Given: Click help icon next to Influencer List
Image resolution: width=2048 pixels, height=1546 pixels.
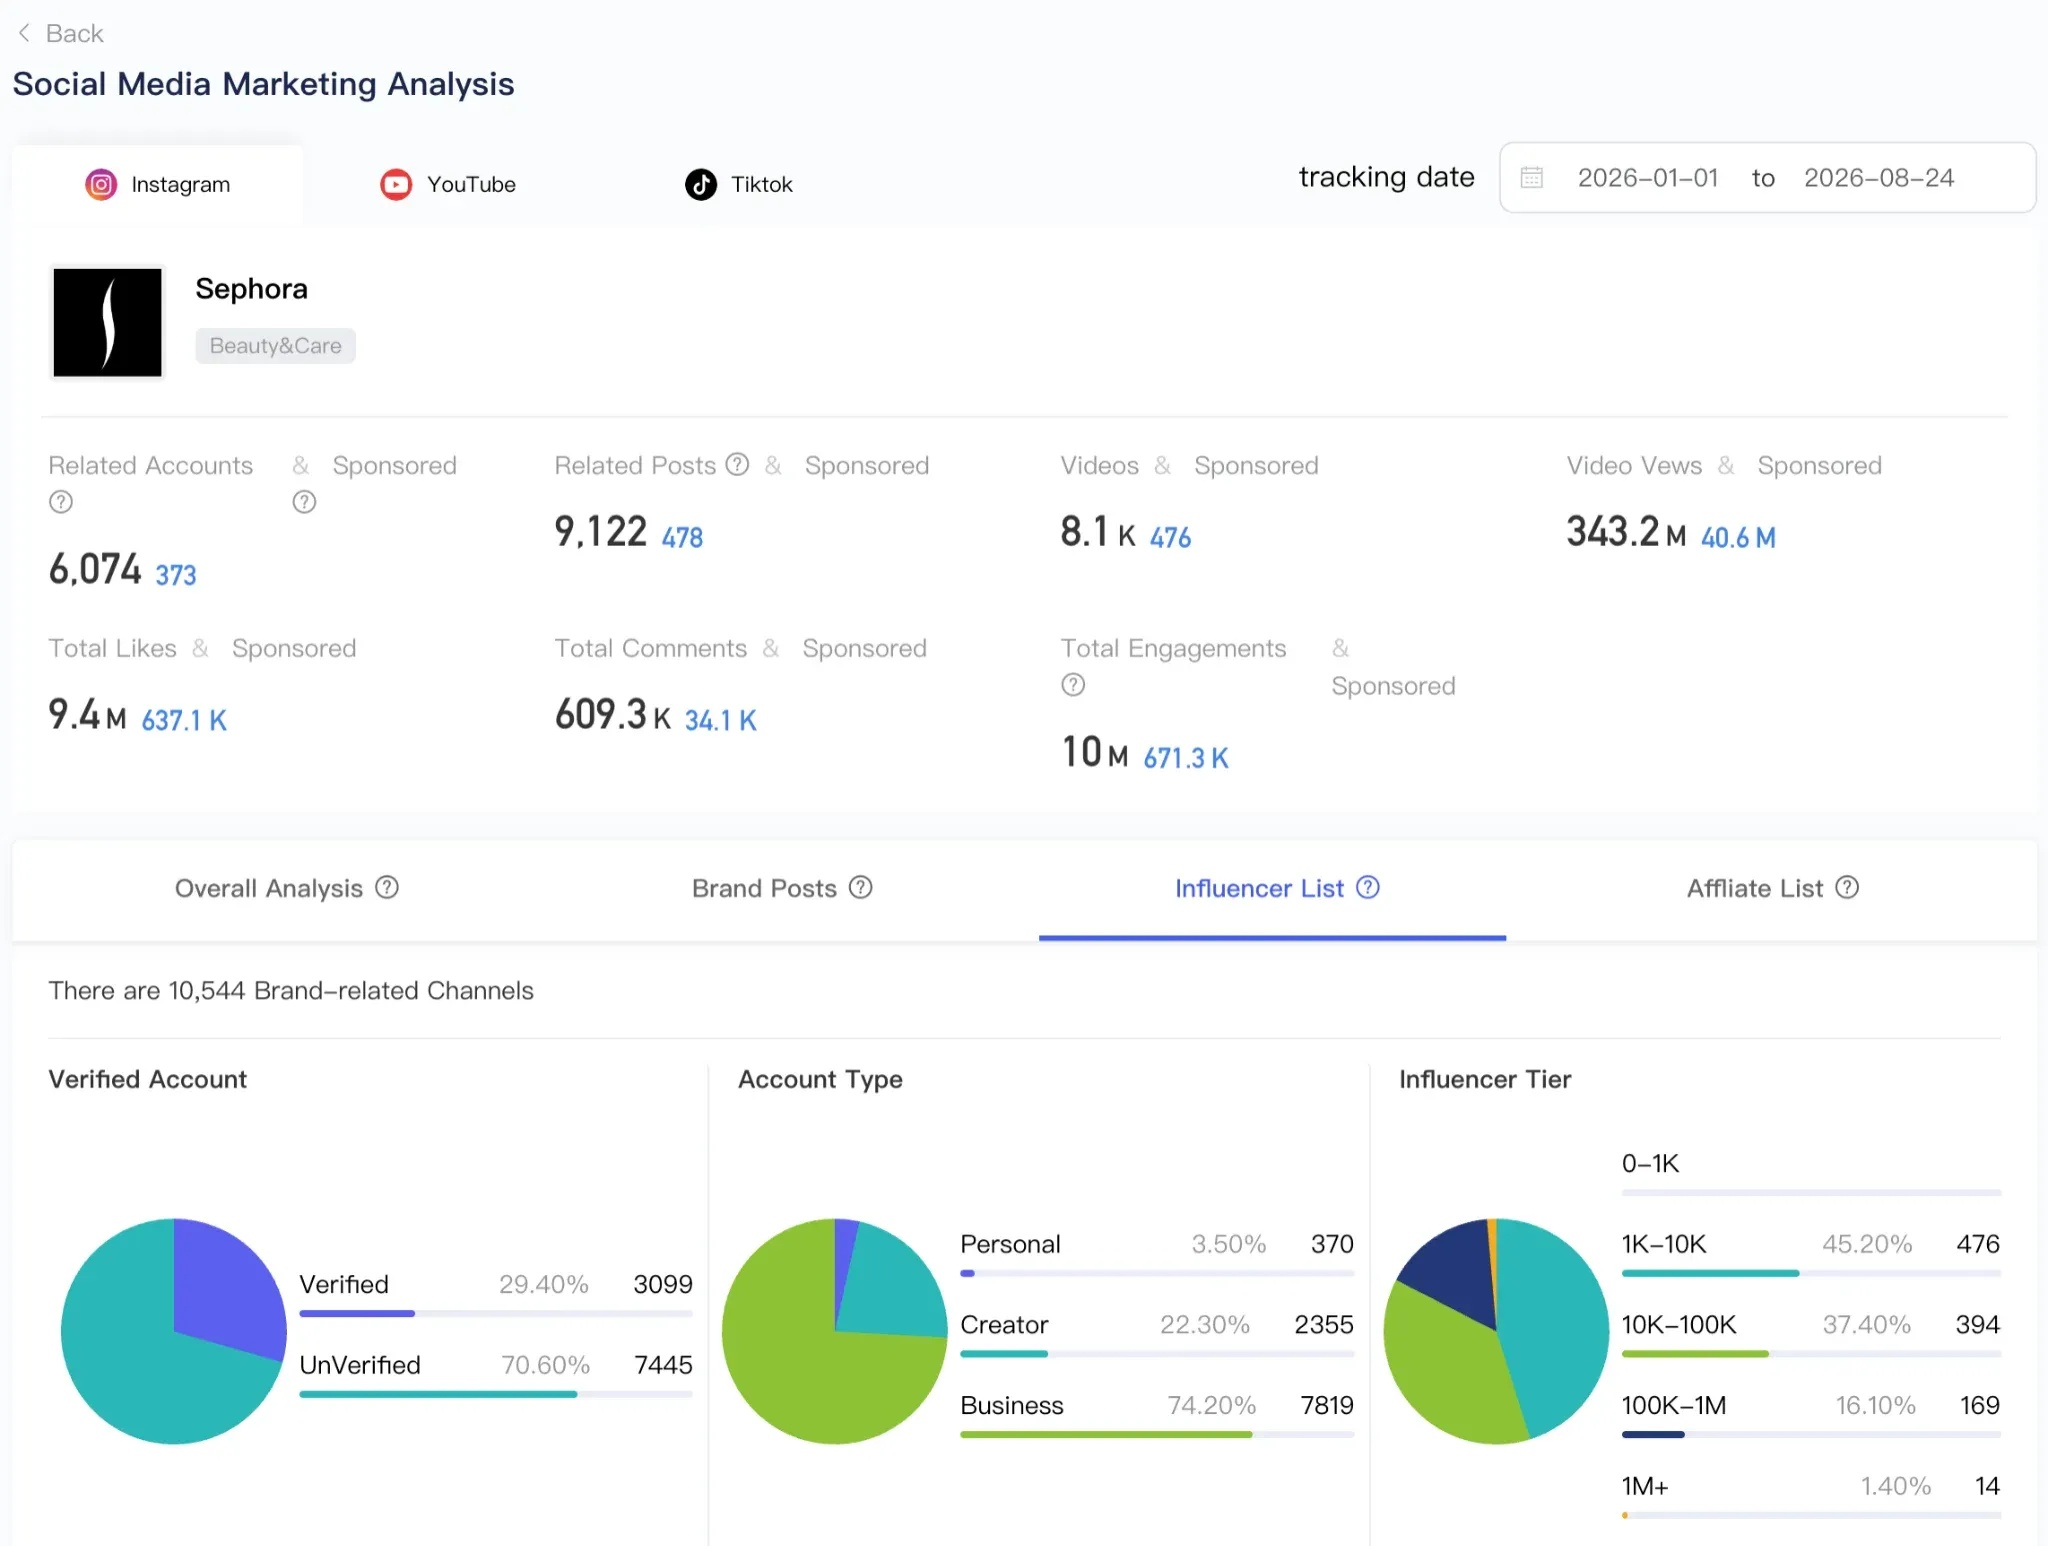Looking at the screenshot, I should (1368, 888).
